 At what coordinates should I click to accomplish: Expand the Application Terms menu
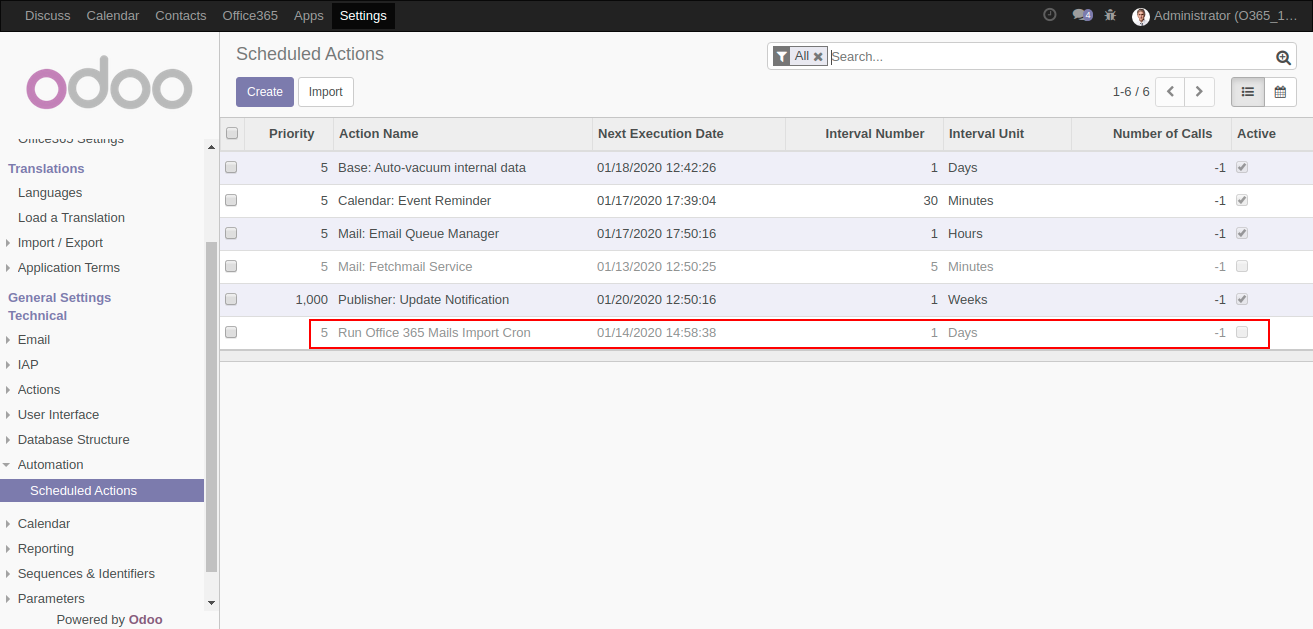[x=68, y=267]
